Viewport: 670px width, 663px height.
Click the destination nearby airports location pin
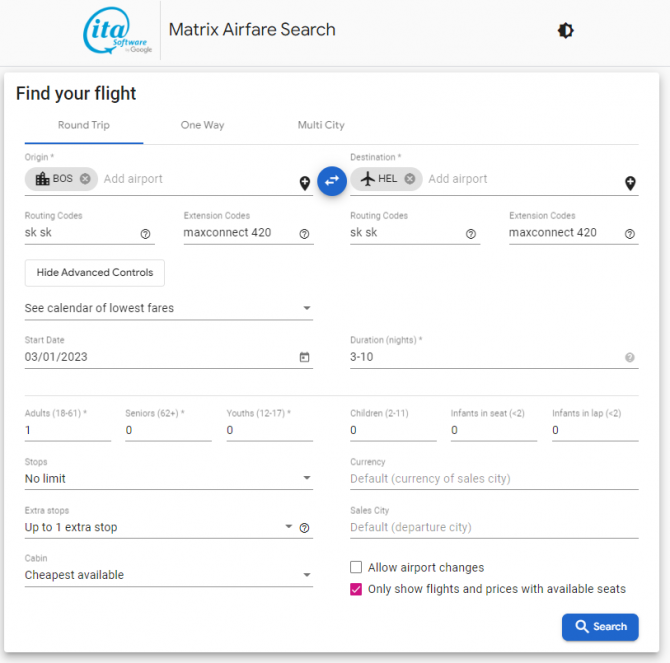point(630,183)
